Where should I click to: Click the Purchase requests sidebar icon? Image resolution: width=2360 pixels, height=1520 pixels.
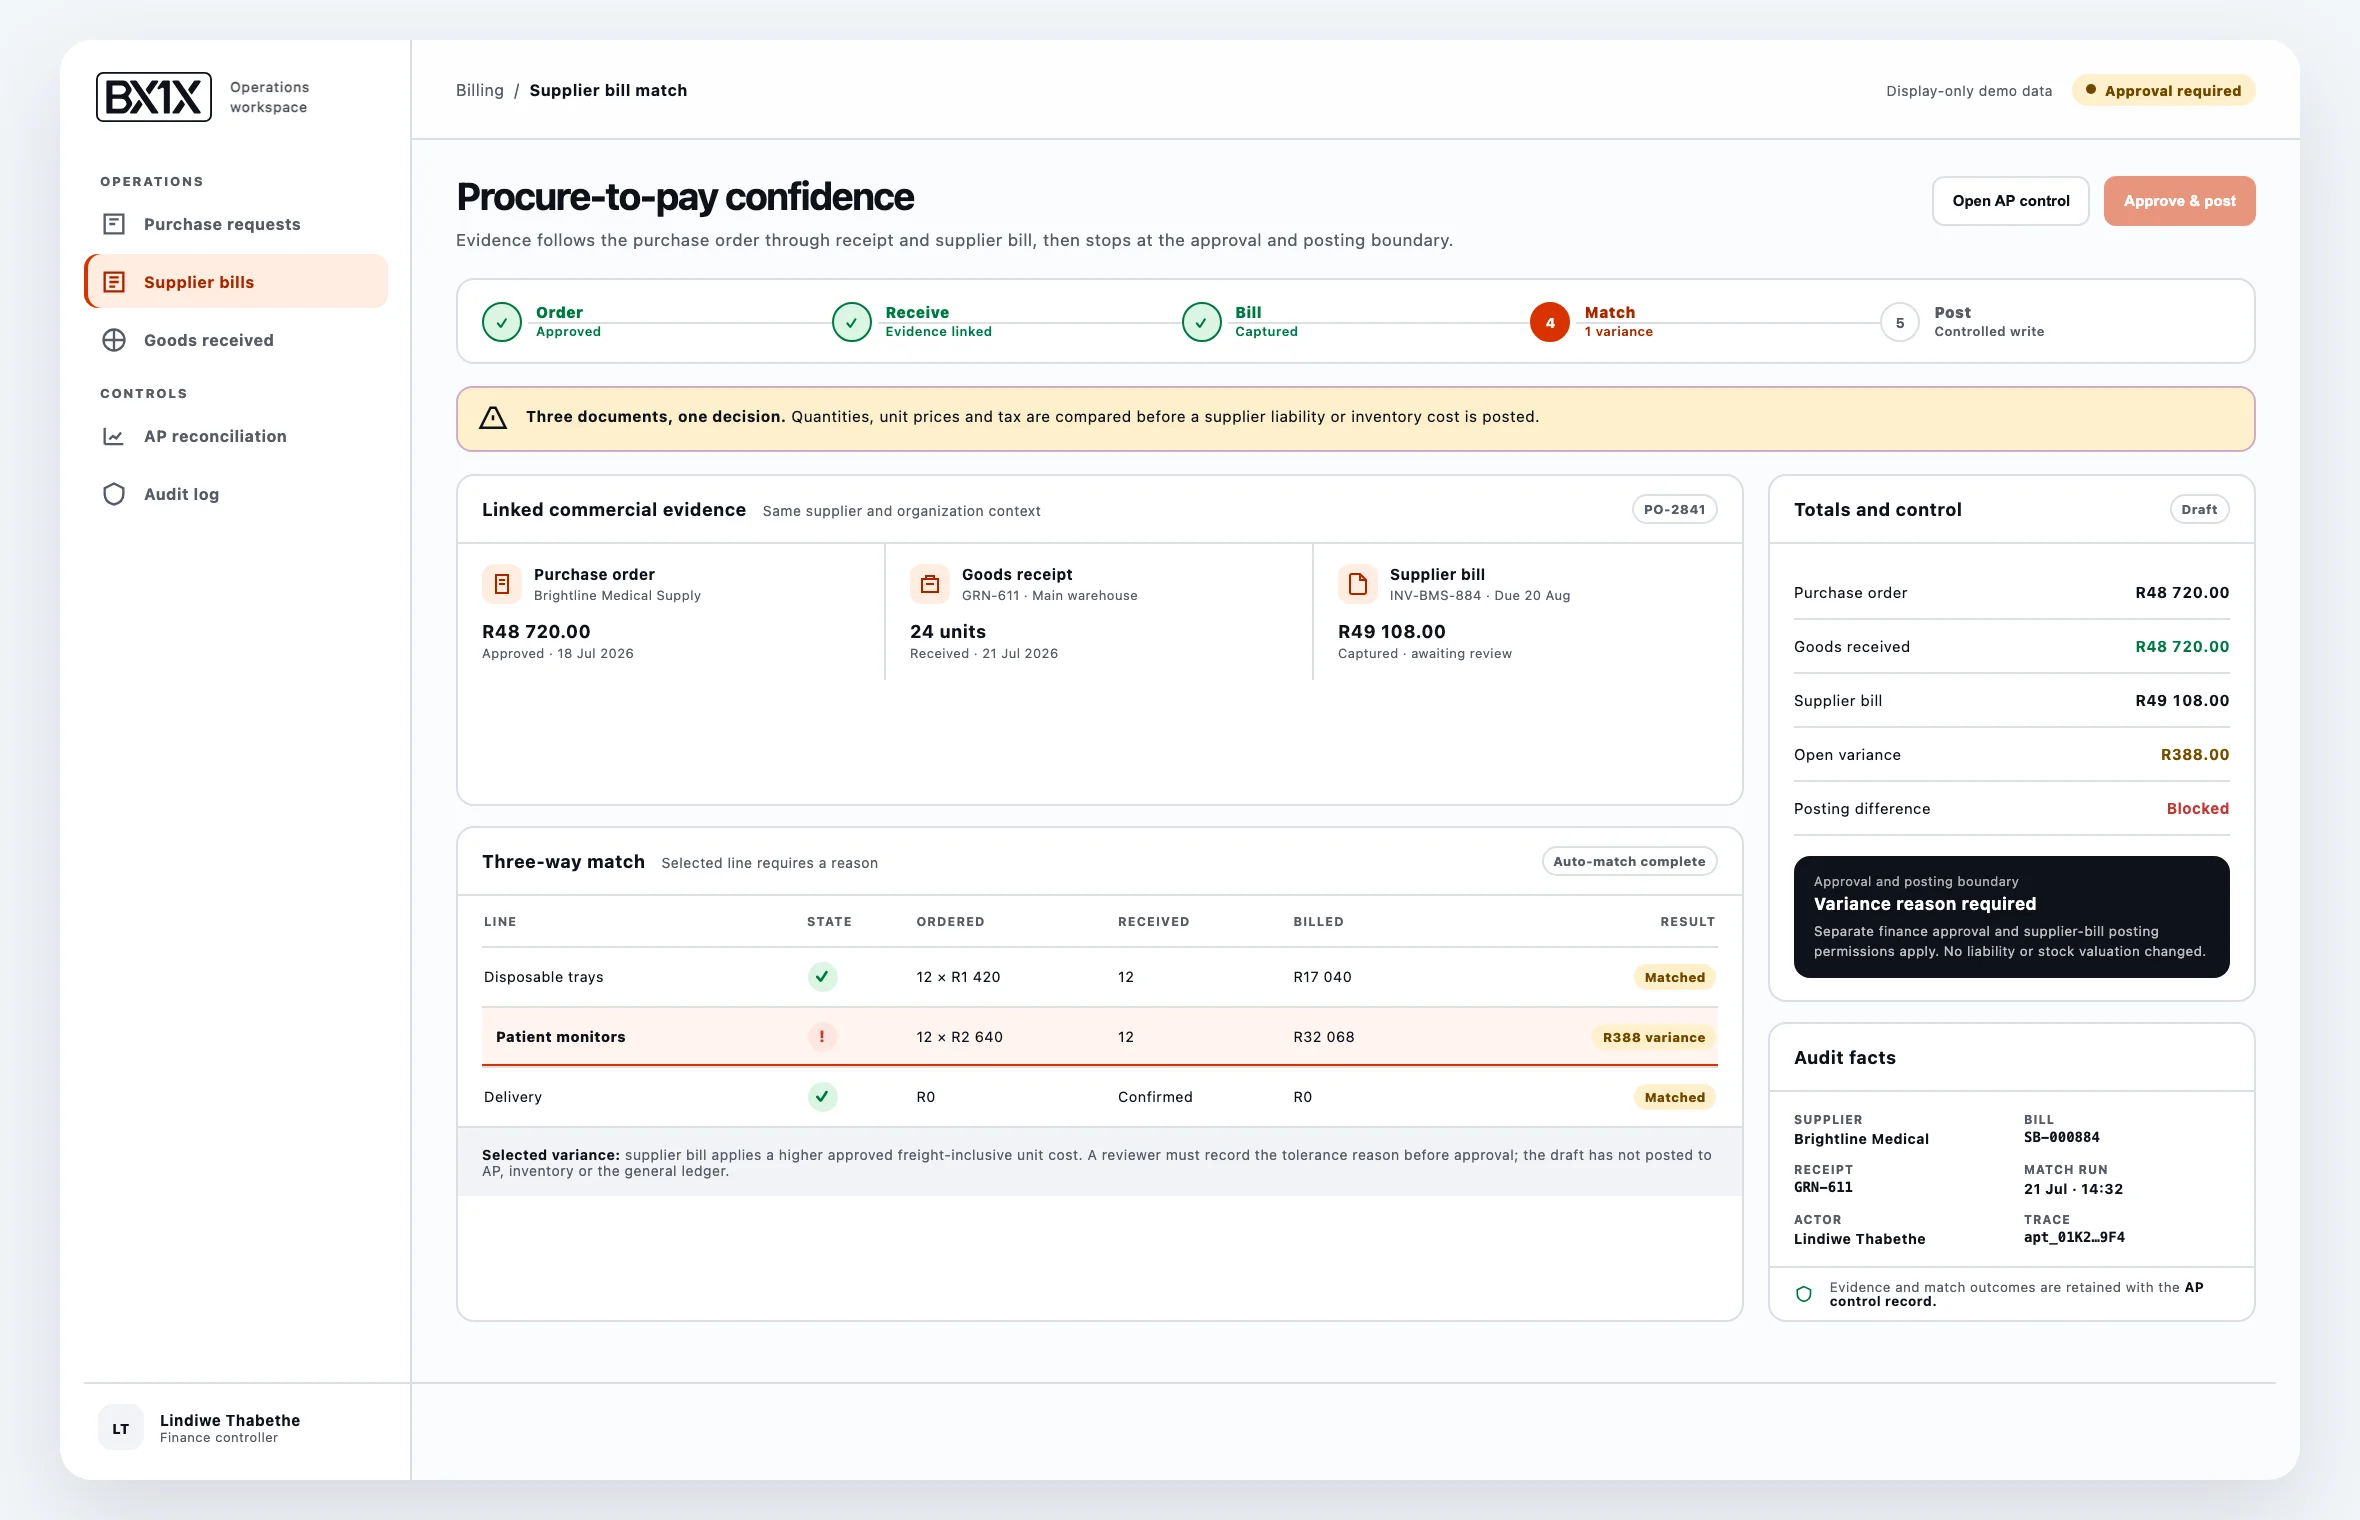click(114, 224)
